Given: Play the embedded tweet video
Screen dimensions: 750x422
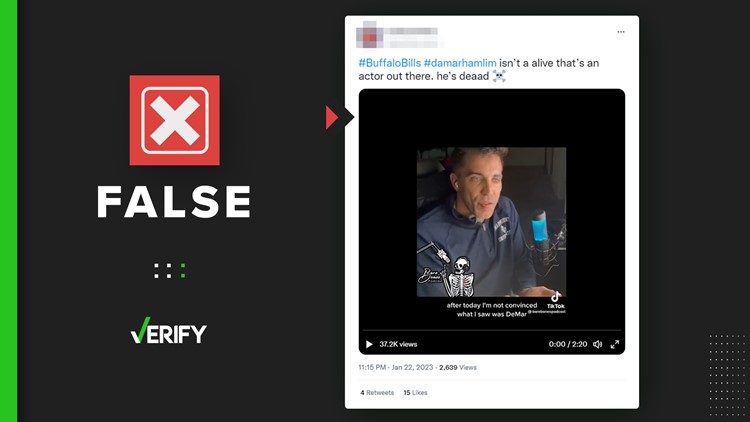Looking at the screenshot, I should [369, 344].
